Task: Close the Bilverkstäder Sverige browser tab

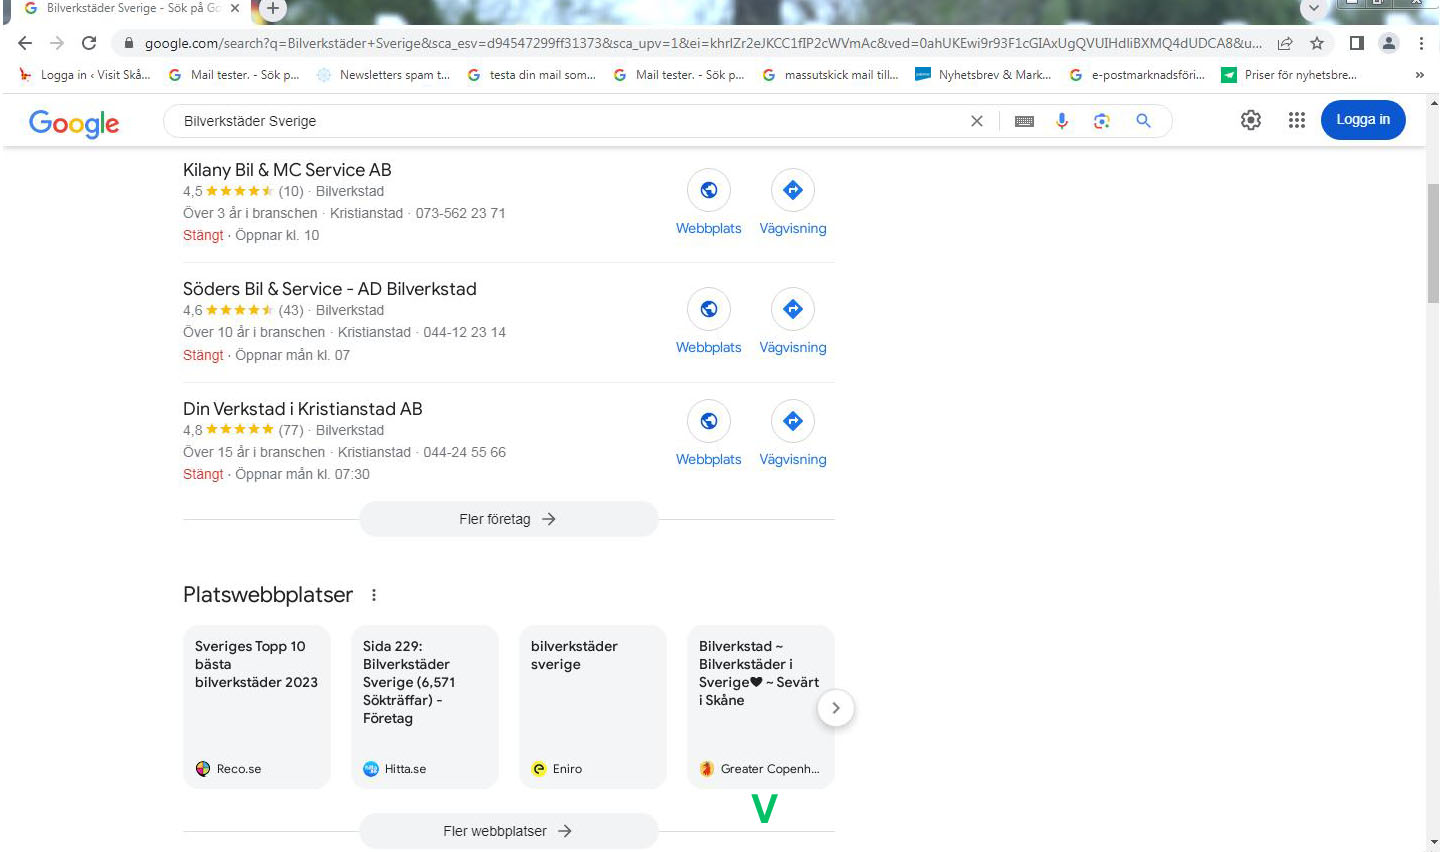Action: [235, 8]
